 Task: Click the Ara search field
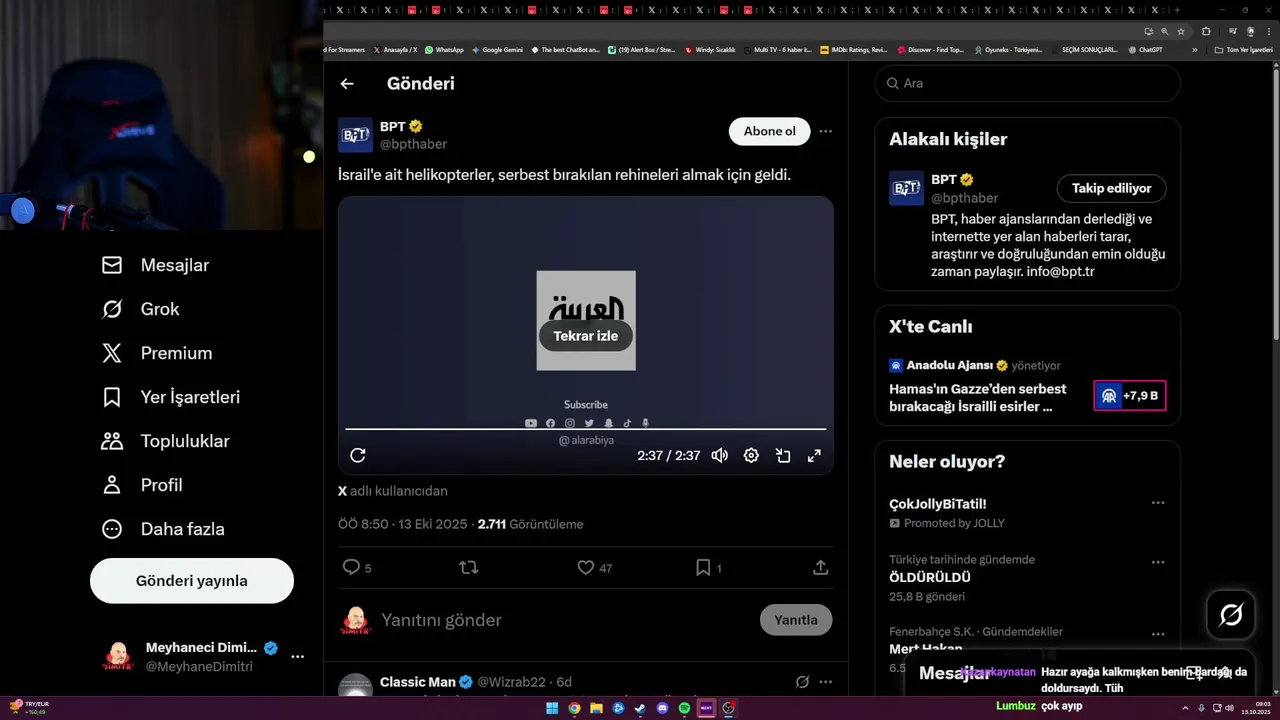click(1028, 83)
